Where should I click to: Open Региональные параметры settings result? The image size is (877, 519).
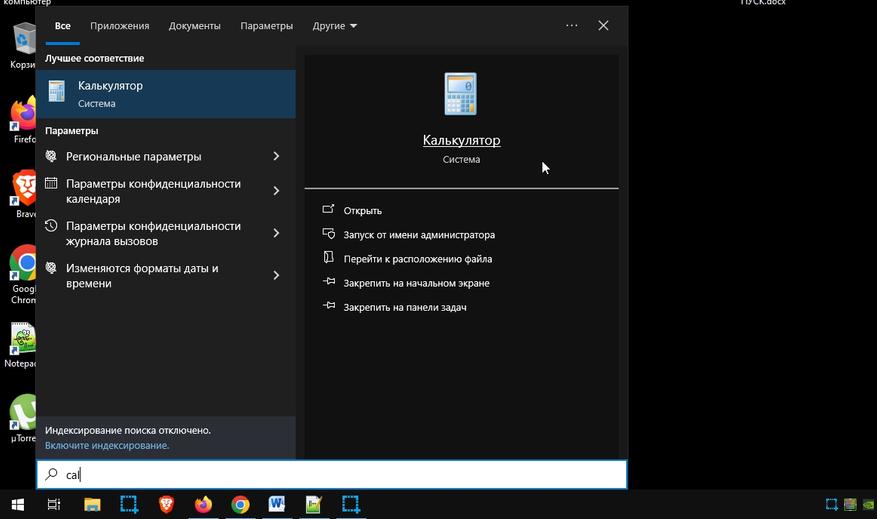coord(166,156)
